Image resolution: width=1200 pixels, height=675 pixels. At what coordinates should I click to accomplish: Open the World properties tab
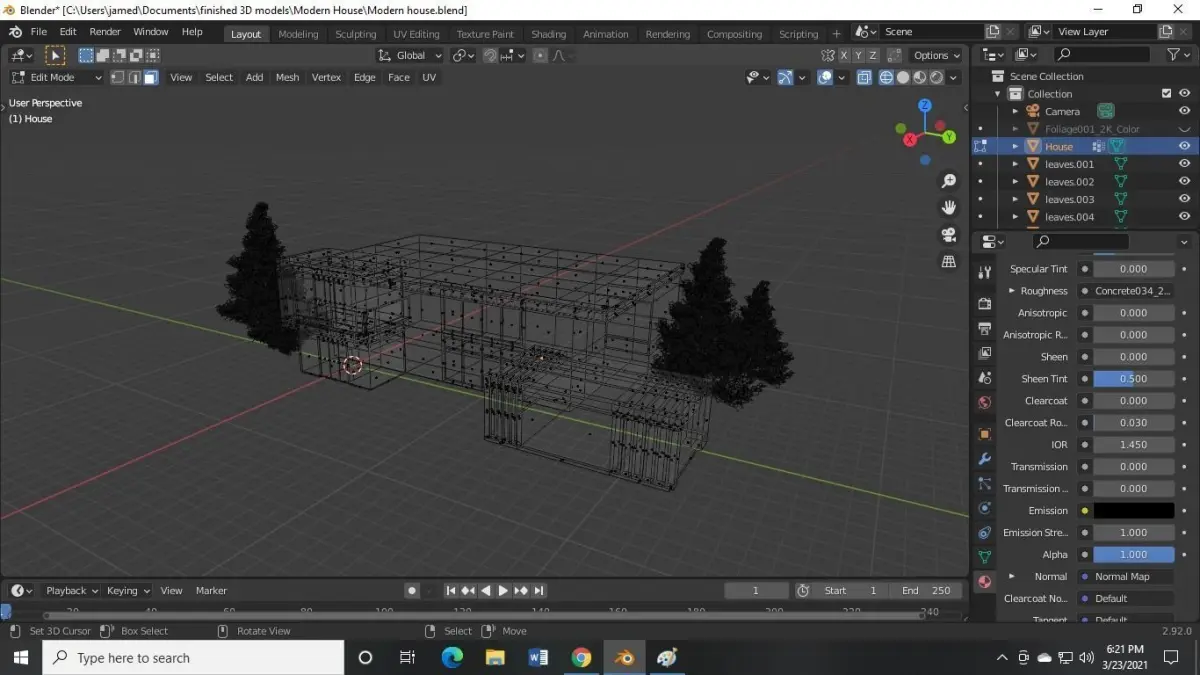[x=985, y=403]
